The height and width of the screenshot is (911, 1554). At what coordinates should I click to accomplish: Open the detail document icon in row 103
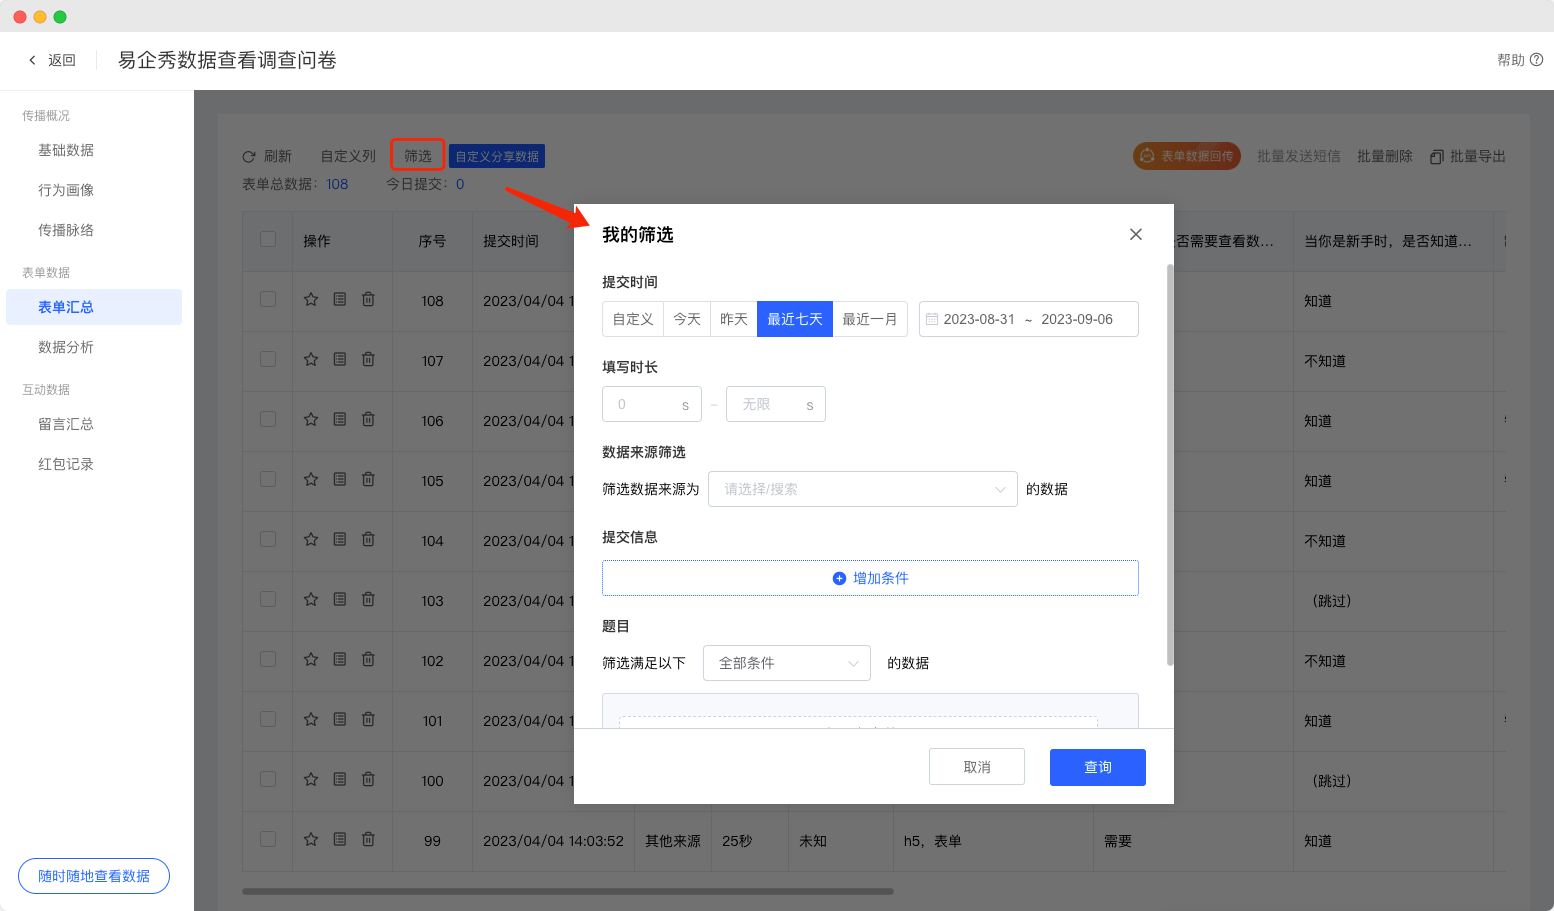pos(340,599)
